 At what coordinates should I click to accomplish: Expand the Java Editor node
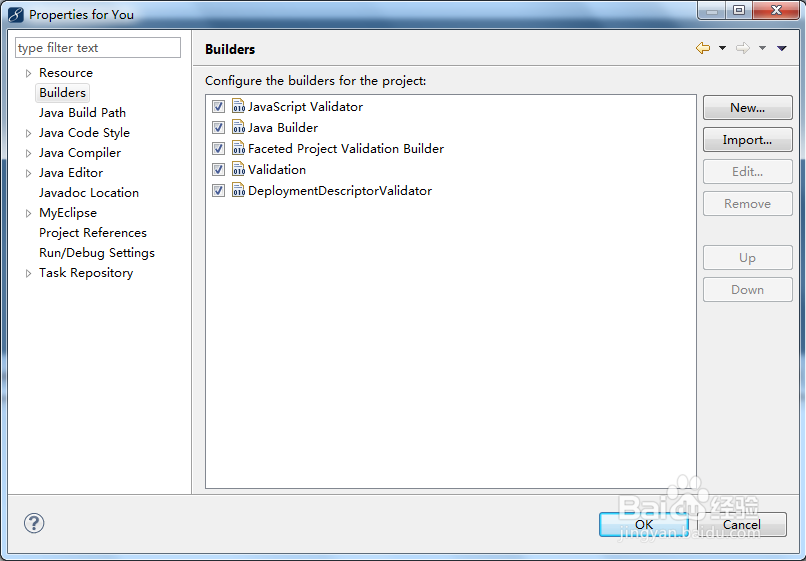point(28,174)
